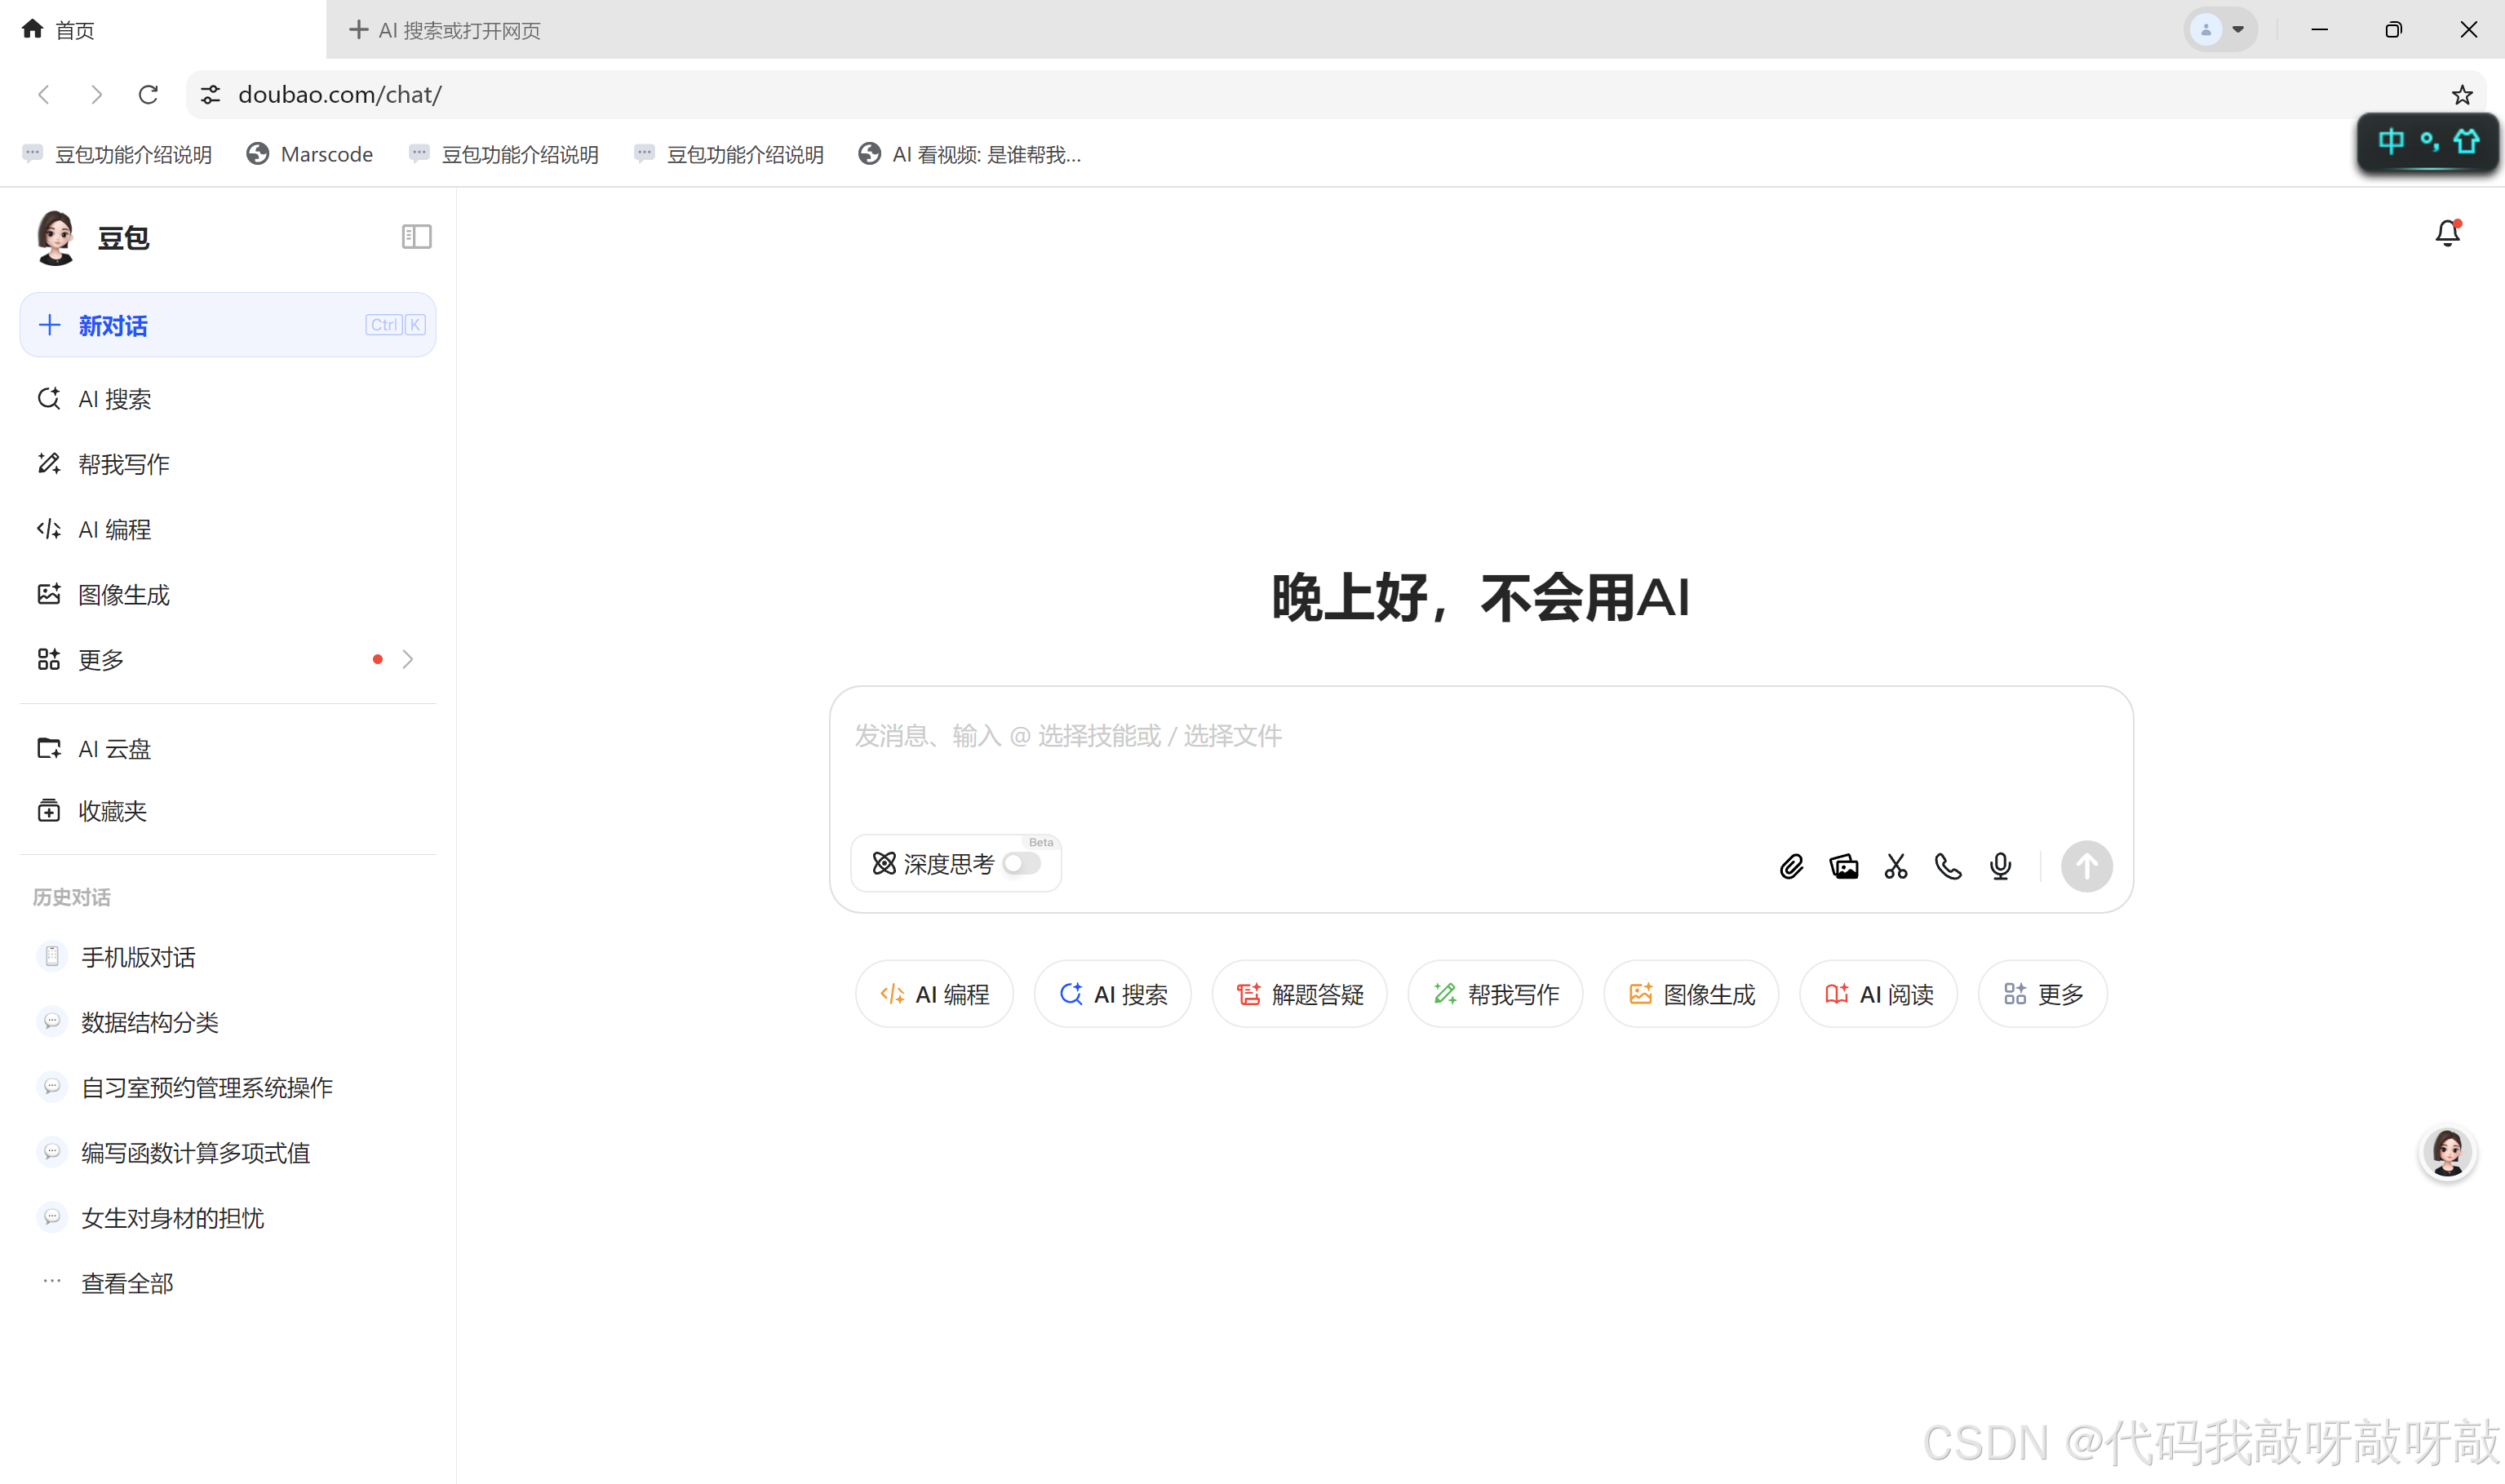Open new tab AI 搜索或打开网页
Screen dimensions: 2505x1484
445,30
